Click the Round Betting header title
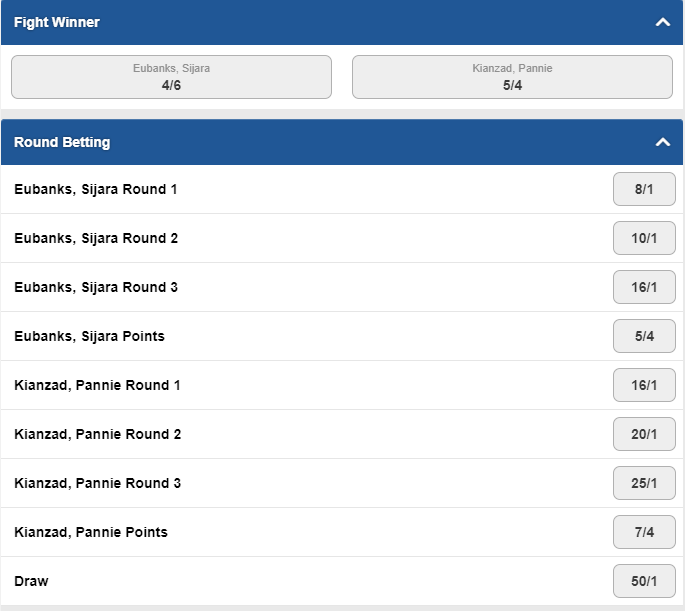685x611 pixels. [62, 142]
